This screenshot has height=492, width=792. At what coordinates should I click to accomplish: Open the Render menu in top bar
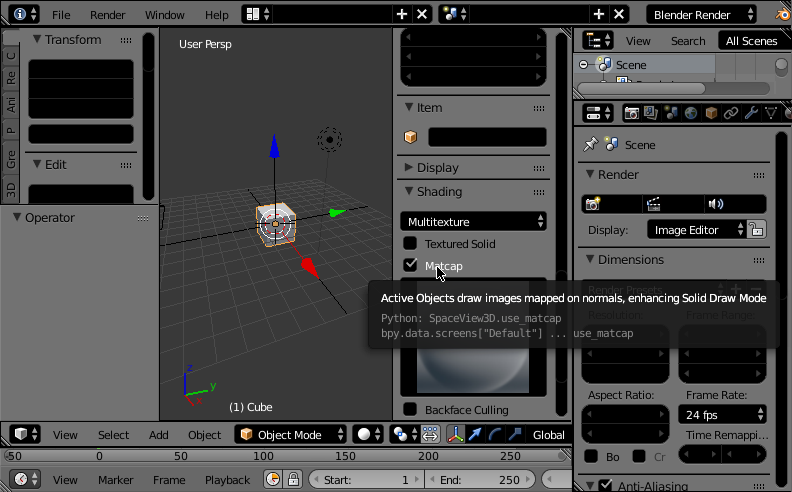[108, 15]
